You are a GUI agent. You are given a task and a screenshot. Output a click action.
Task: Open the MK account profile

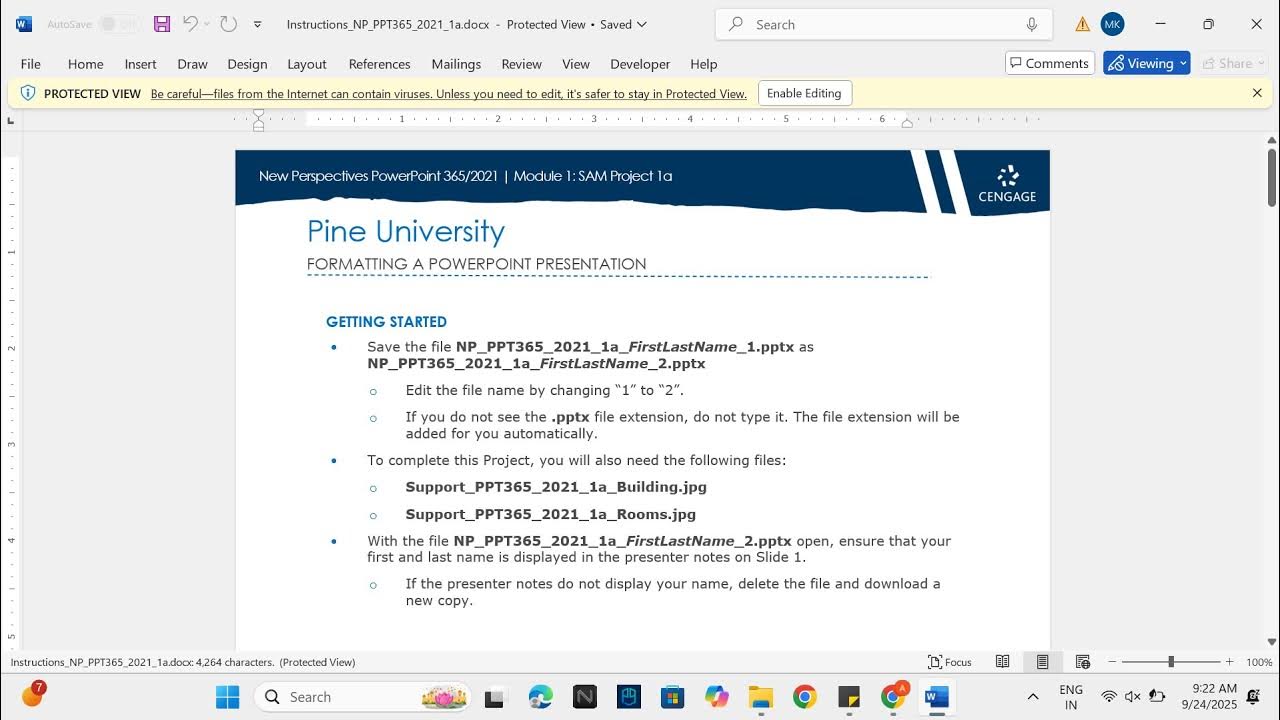point(1112,24)
